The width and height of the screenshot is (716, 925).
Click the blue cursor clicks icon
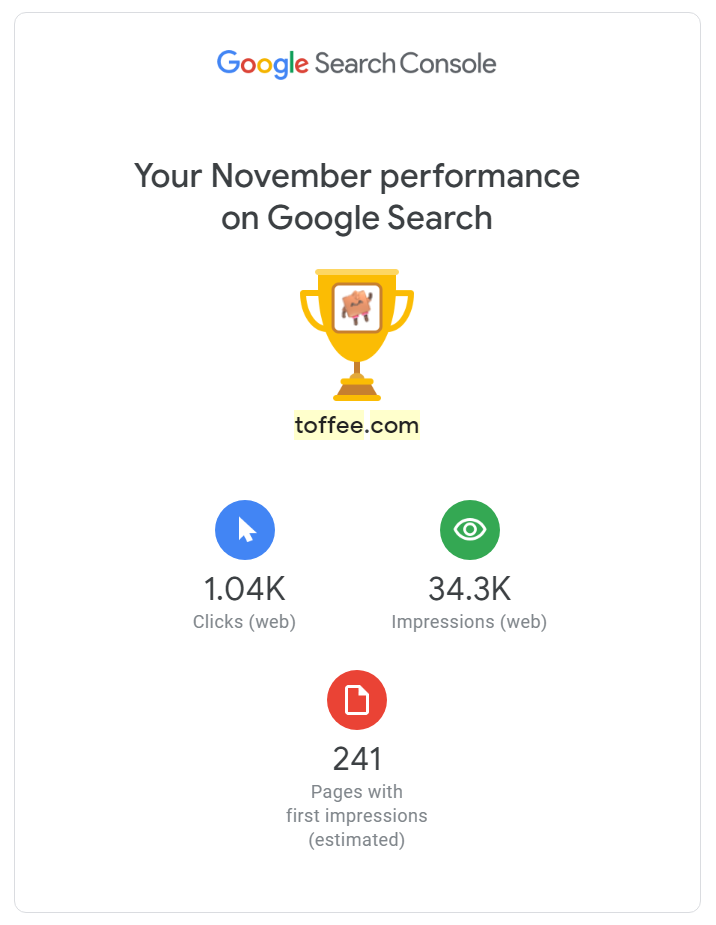pos(245,530)
